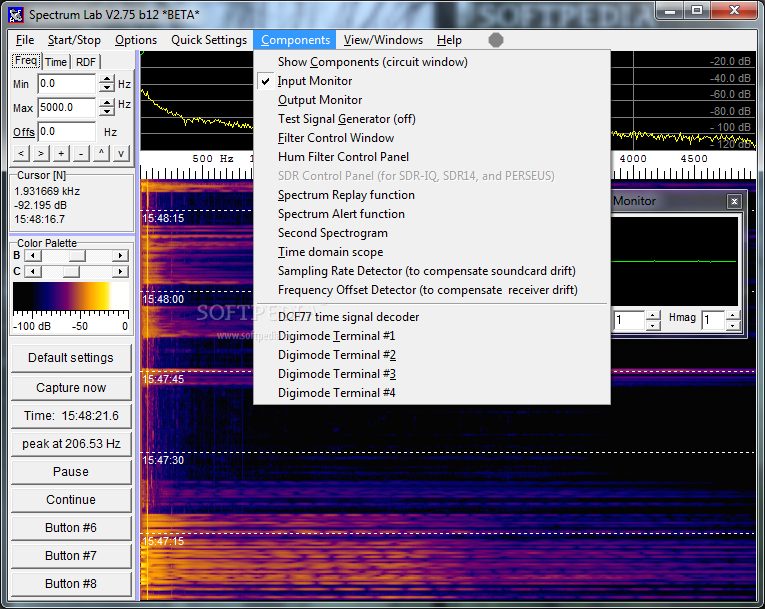Shift frequency range right with > button
765x609 pixels.
pyautogui.click(x=41, y=153)
